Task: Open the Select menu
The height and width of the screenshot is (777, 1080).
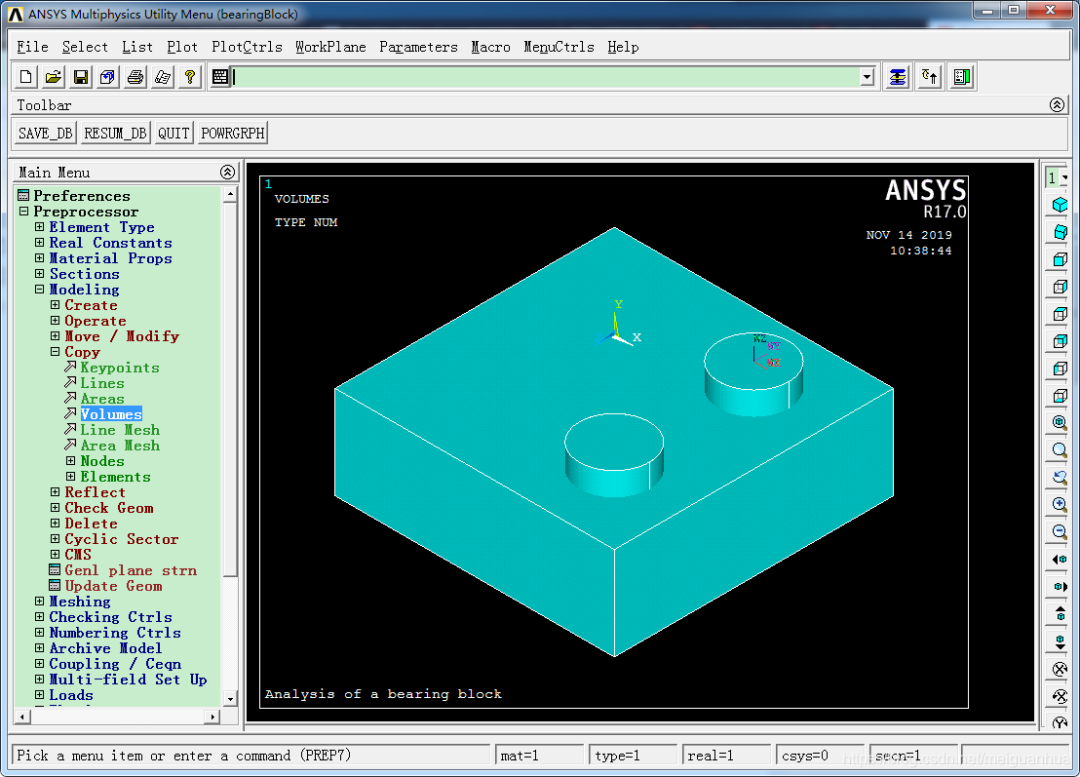Action: point(85,47)
